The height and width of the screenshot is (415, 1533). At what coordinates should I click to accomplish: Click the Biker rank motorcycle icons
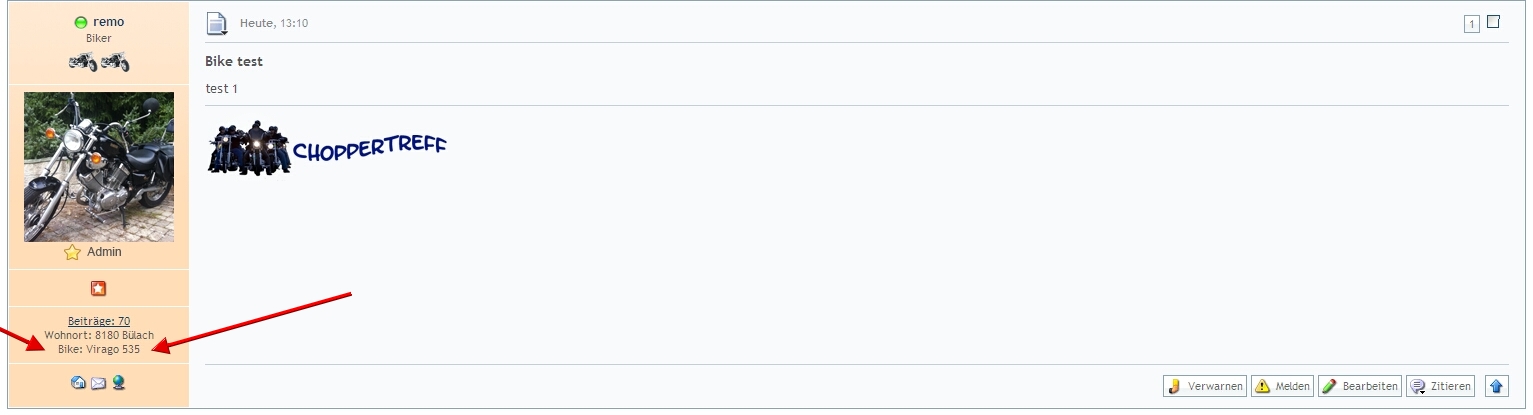(99, 63)
